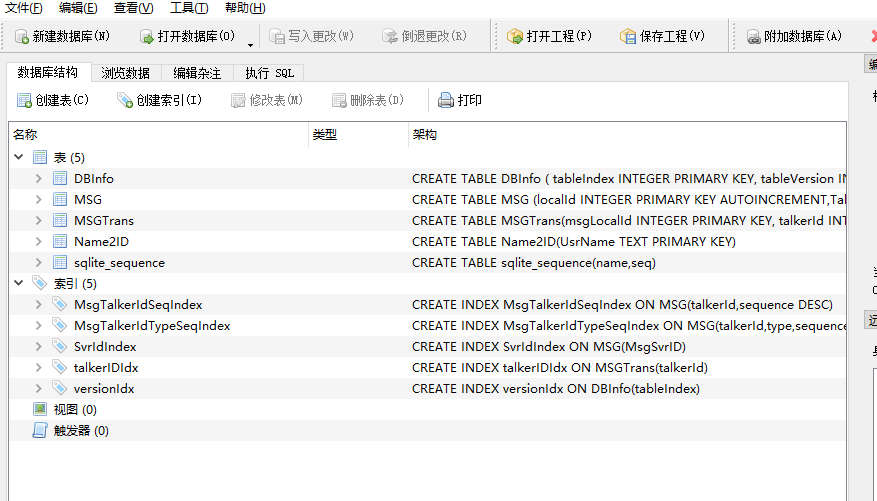Collapse the 表 (5) tables group
This screenshot has width=877, height=501.
click(18, 157)
